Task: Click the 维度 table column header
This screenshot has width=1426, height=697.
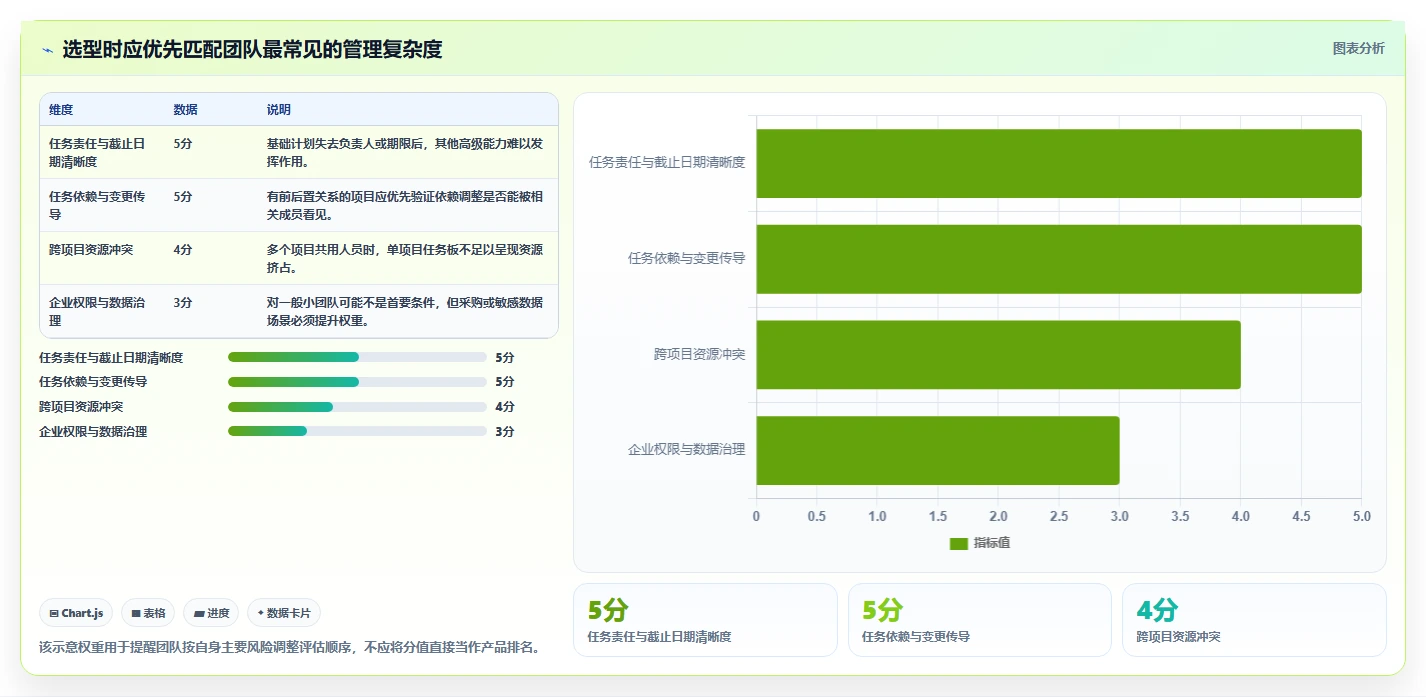Action: click(x=61, y=110)
